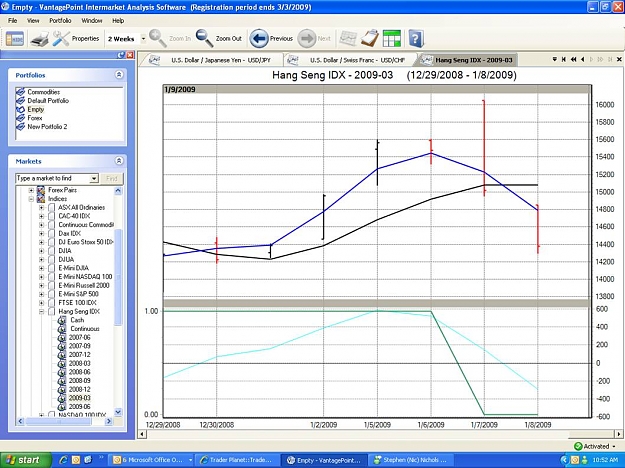625x468 pixels.
Task: Check the E-Mini NASDAQ 100 checkbox
Action: coord(51,277)
